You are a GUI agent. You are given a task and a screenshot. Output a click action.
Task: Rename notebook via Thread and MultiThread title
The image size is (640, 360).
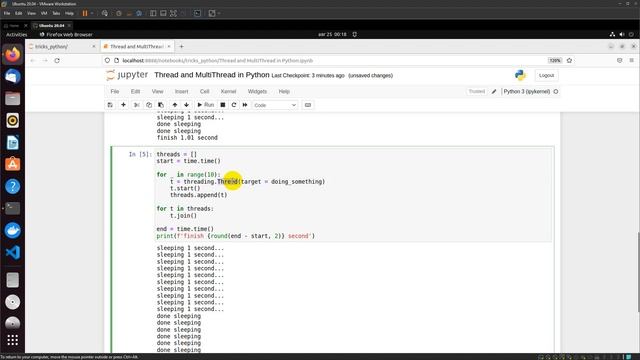212,75
